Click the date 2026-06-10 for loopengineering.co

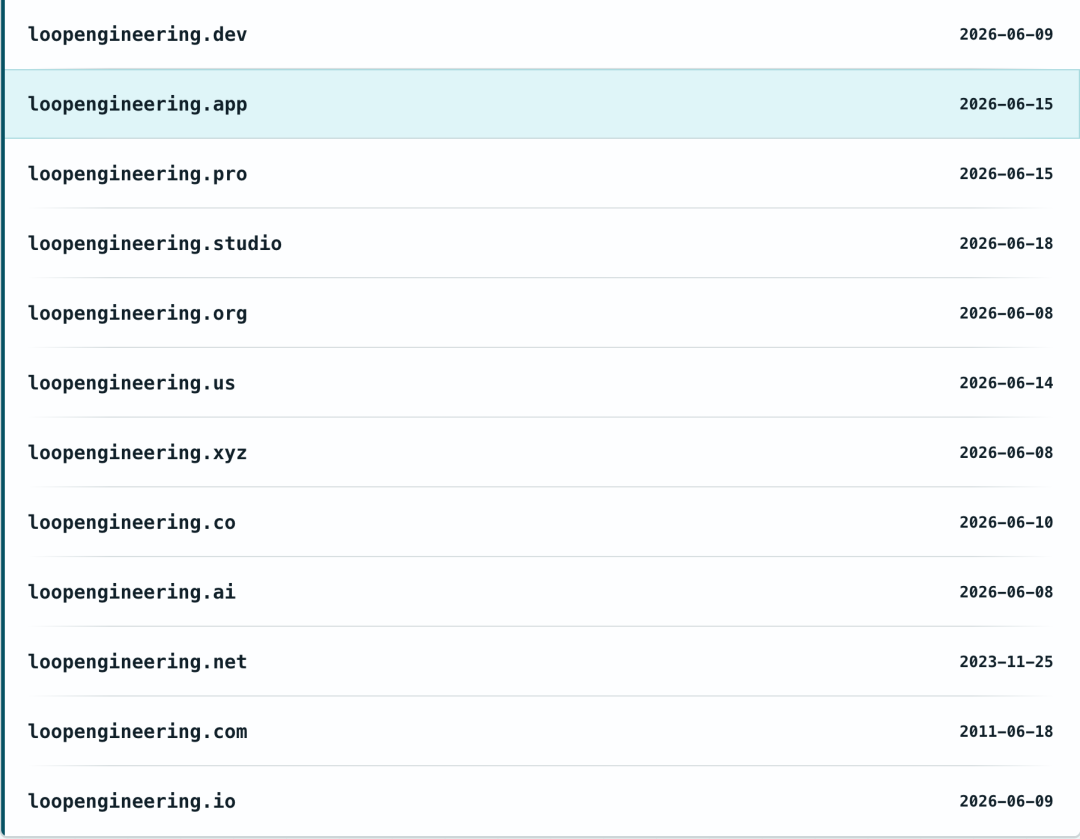click(x=1006, y=522)
